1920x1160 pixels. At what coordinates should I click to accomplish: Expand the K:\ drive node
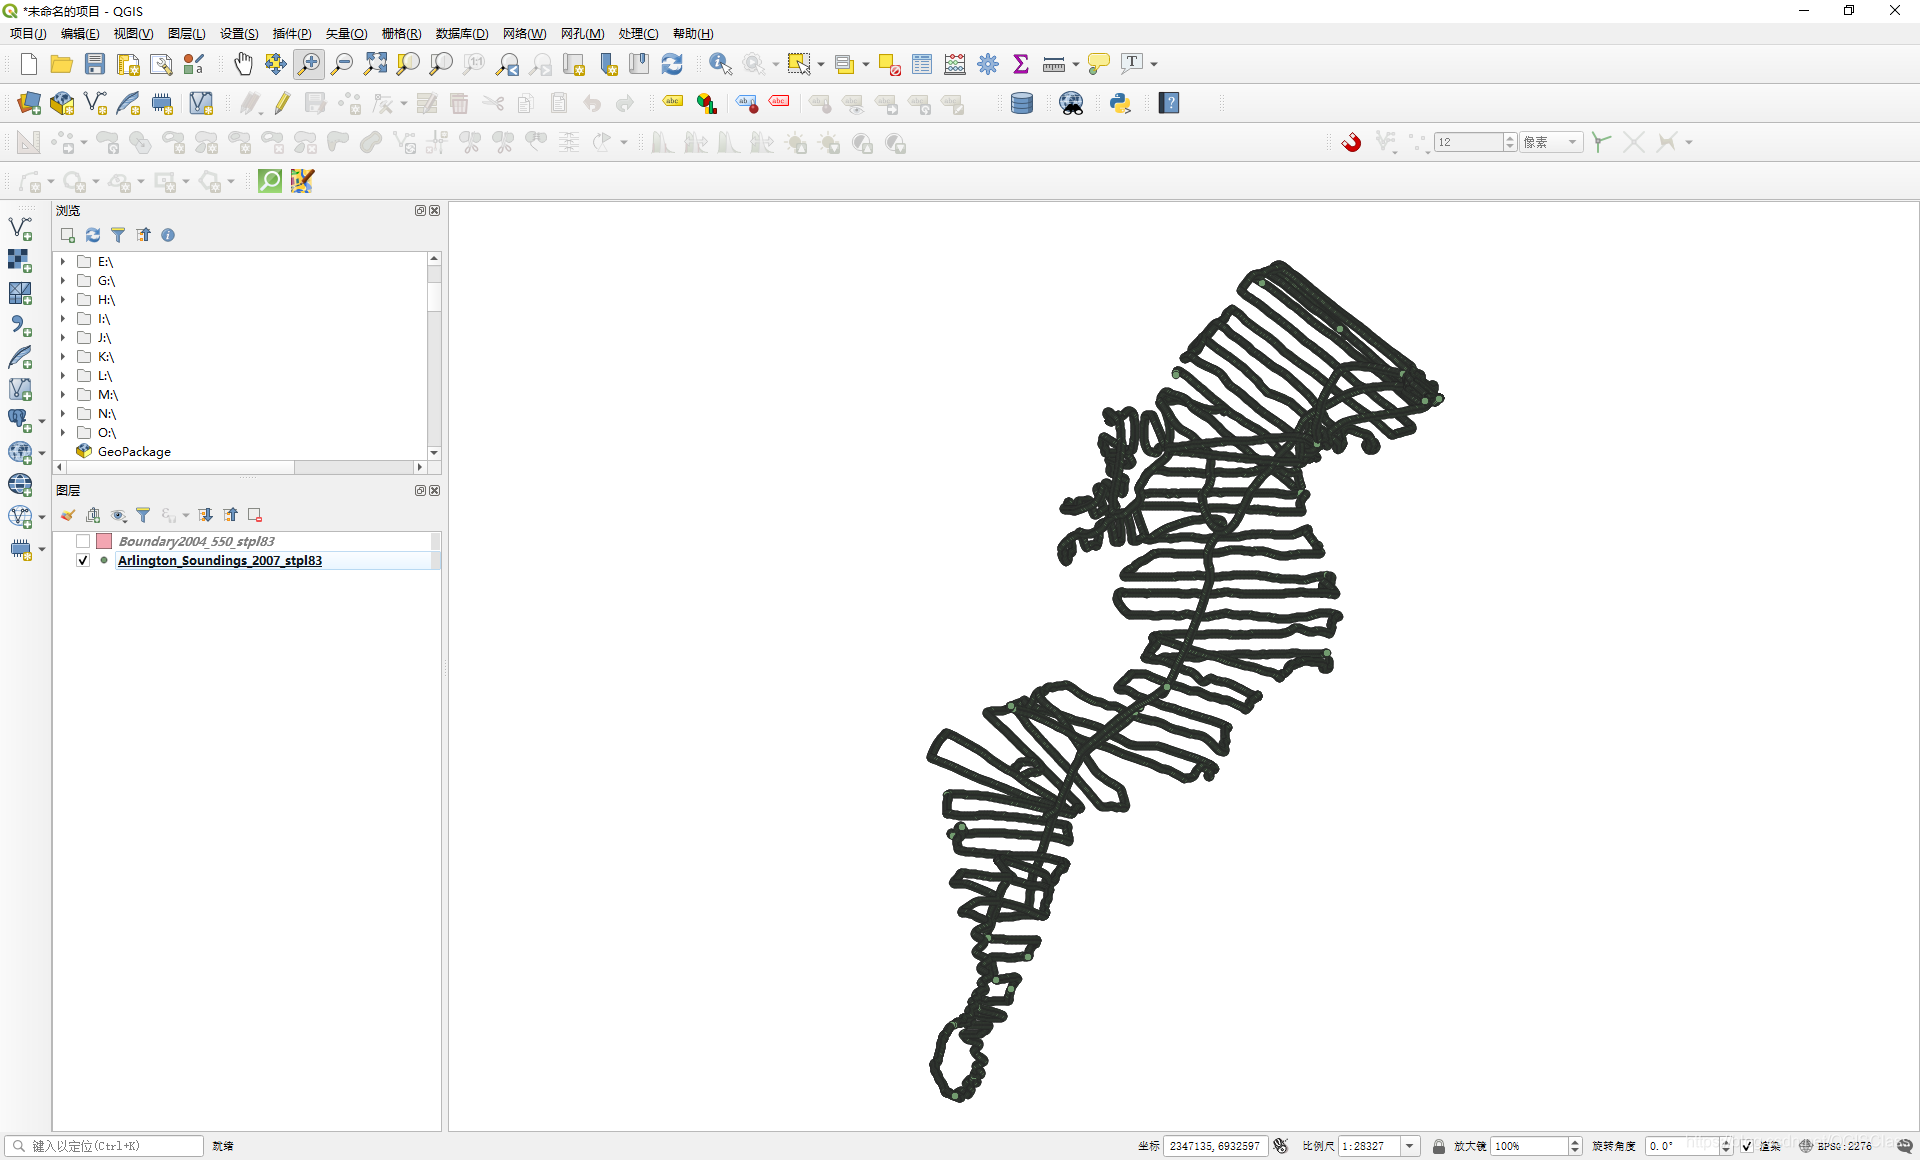[x=62, y=357]
